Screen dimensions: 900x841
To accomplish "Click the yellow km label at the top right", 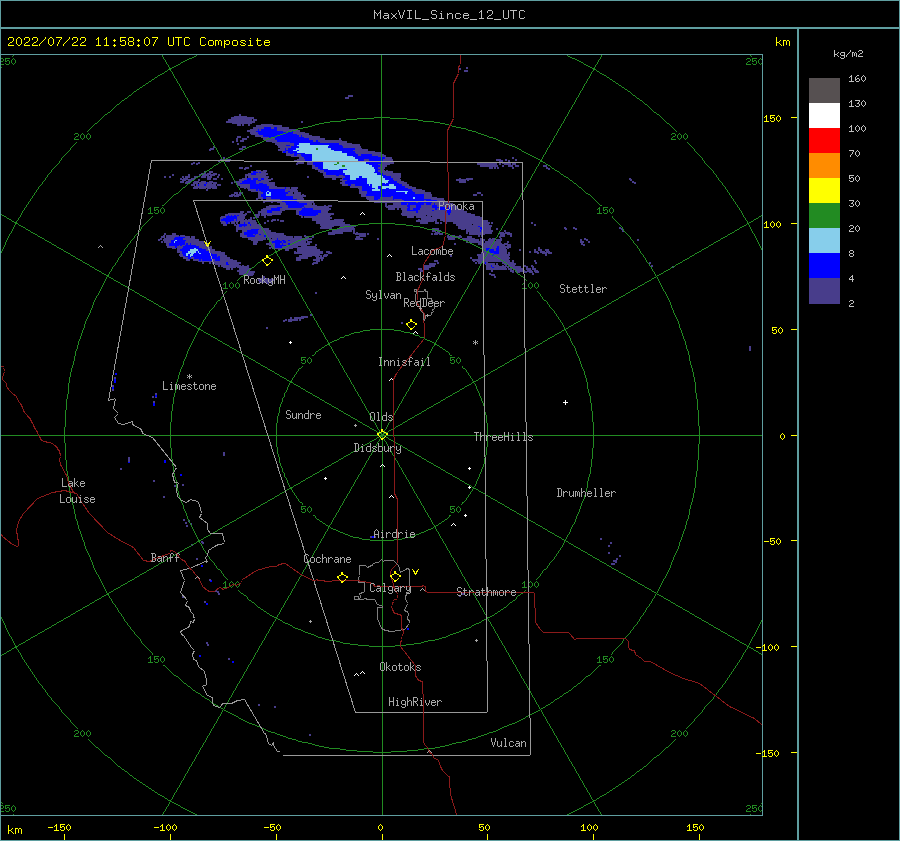I will pyautogui.click(x=782, y=42).
